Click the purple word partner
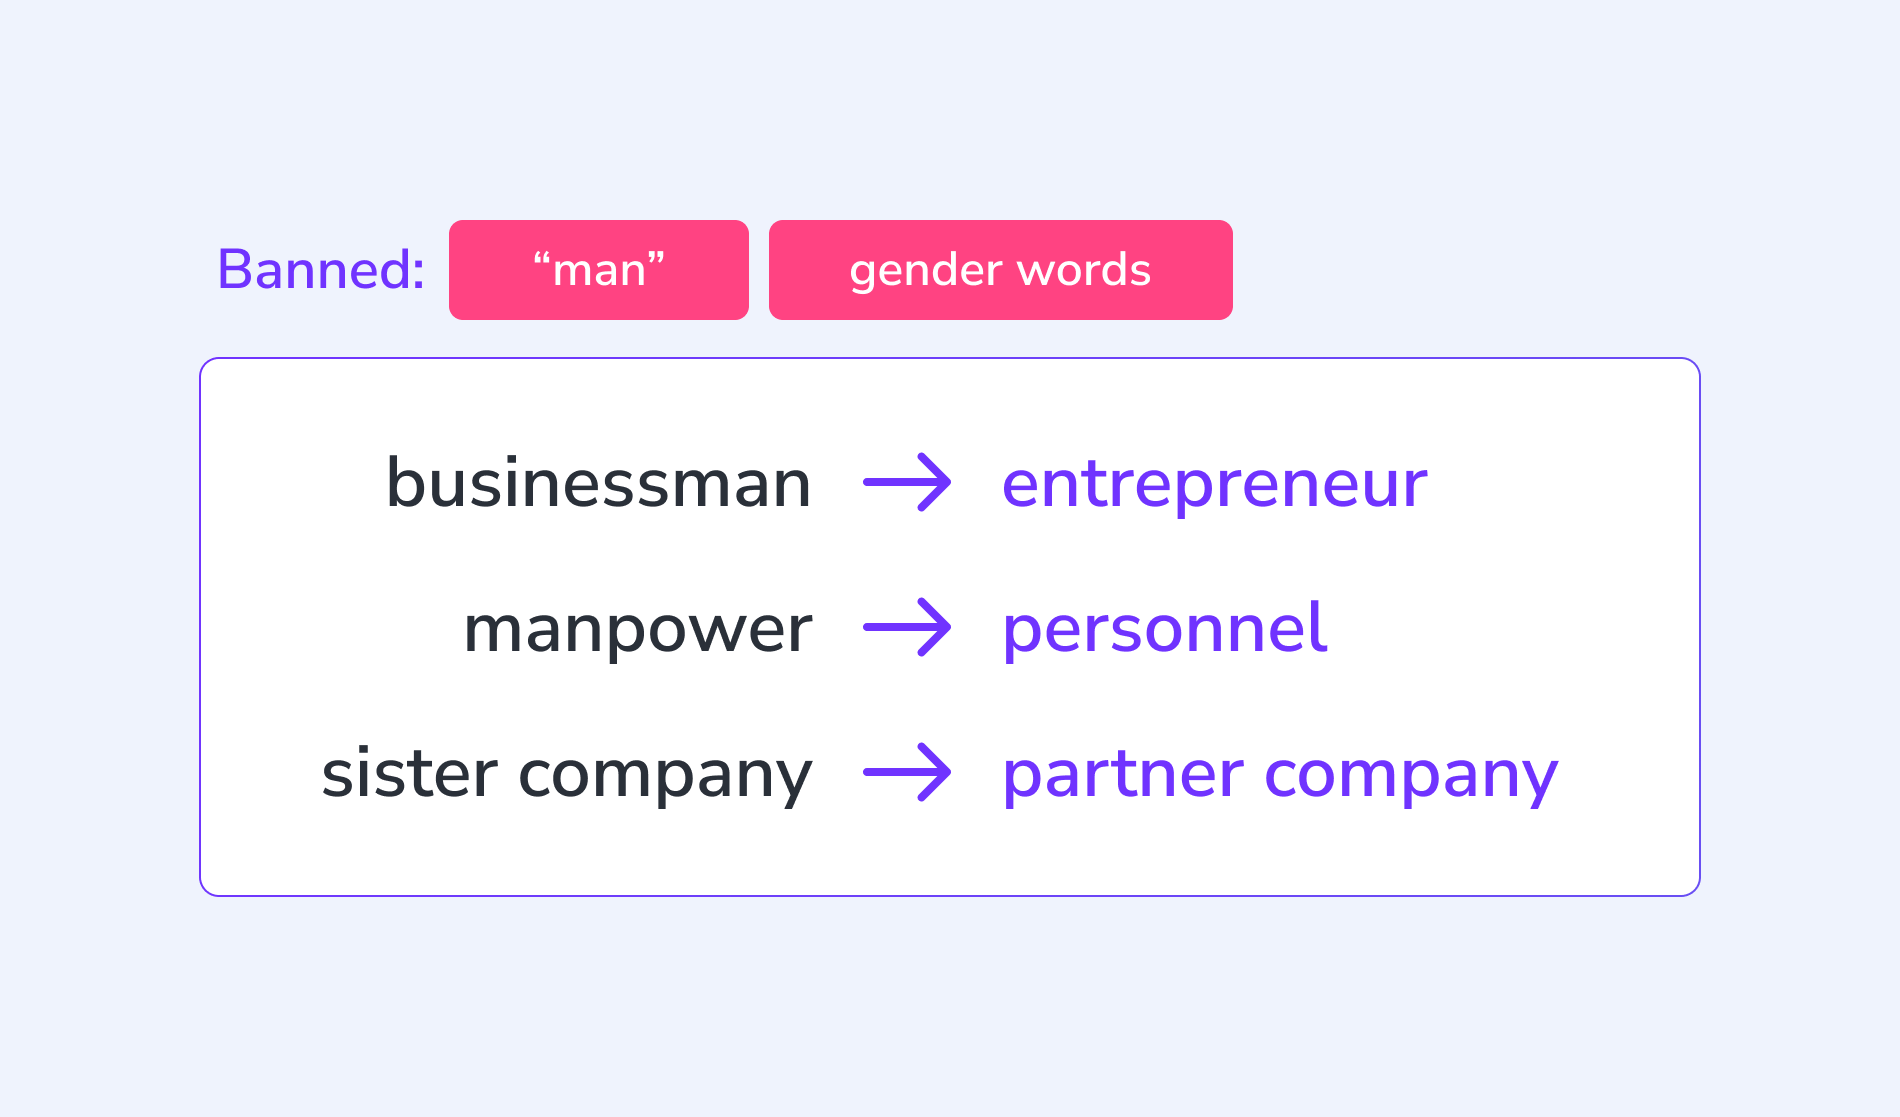 coord(1123,774)
